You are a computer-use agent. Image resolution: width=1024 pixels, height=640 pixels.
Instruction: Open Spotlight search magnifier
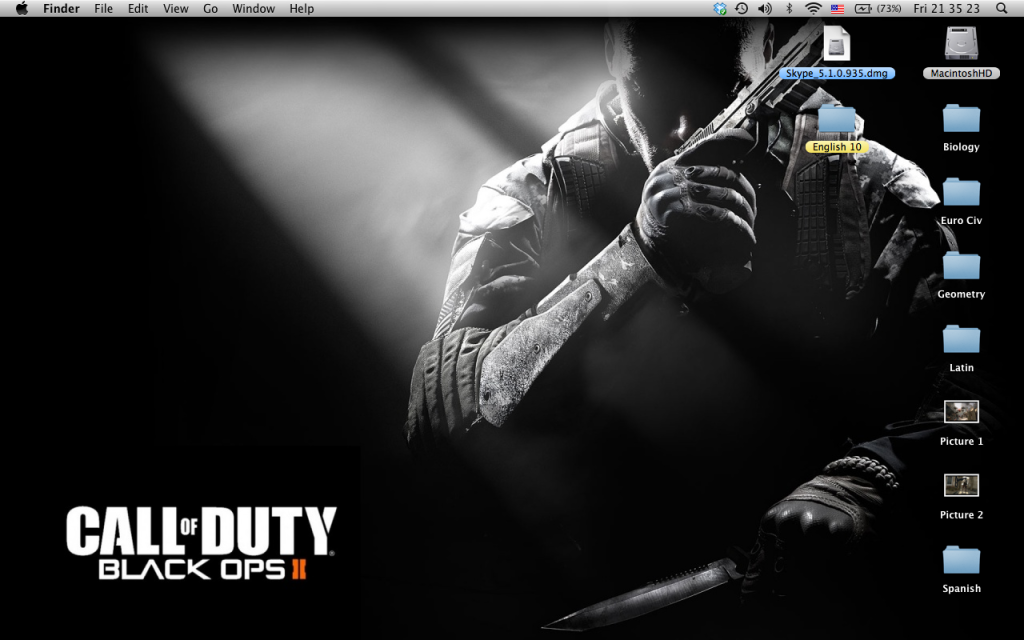pos(1002,8)
